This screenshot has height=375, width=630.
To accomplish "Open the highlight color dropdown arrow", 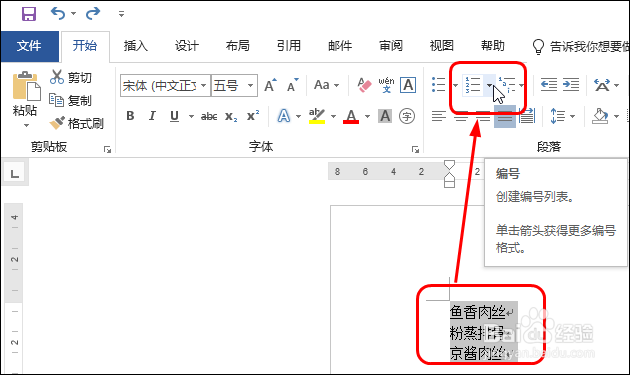I will [x=333, y=117].
